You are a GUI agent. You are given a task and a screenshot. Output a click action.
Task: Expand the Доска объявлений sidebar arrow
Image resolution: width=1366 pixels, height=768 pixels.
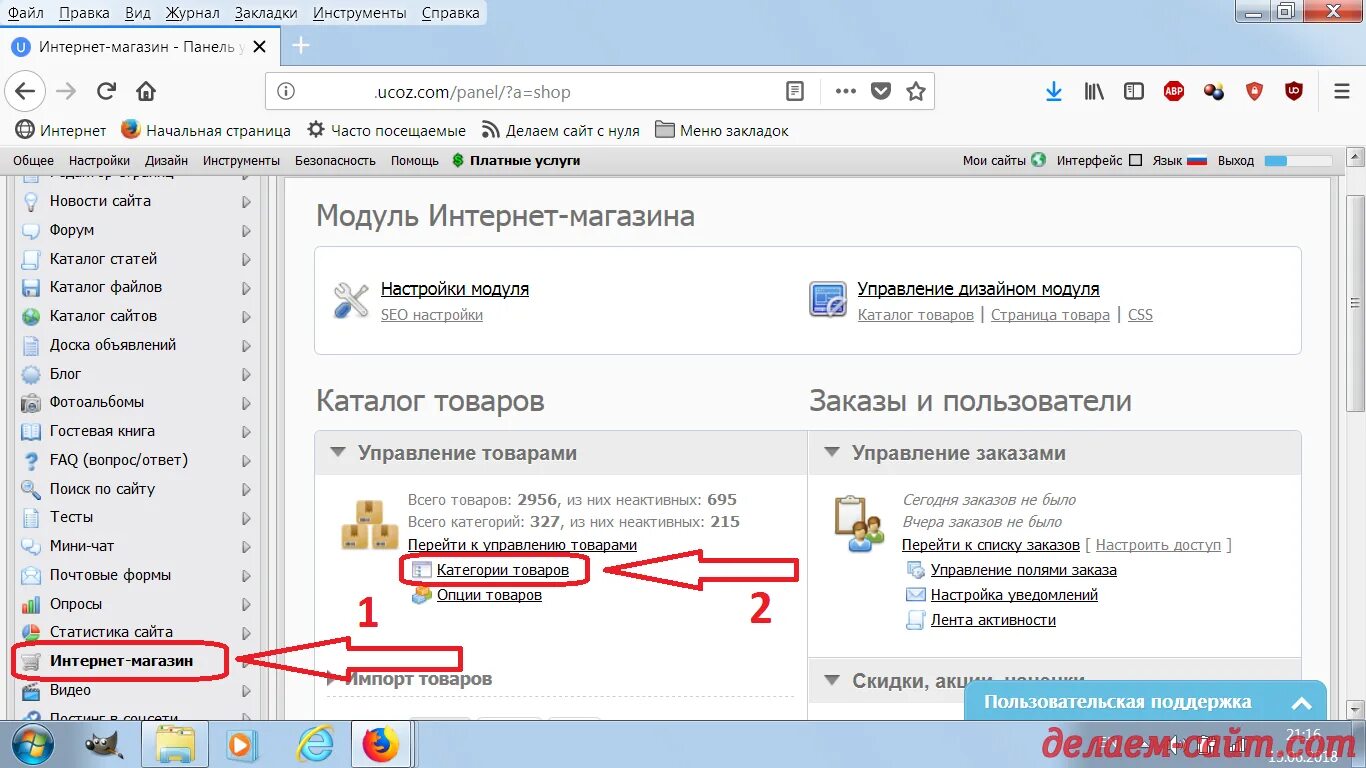click(245, 346)
